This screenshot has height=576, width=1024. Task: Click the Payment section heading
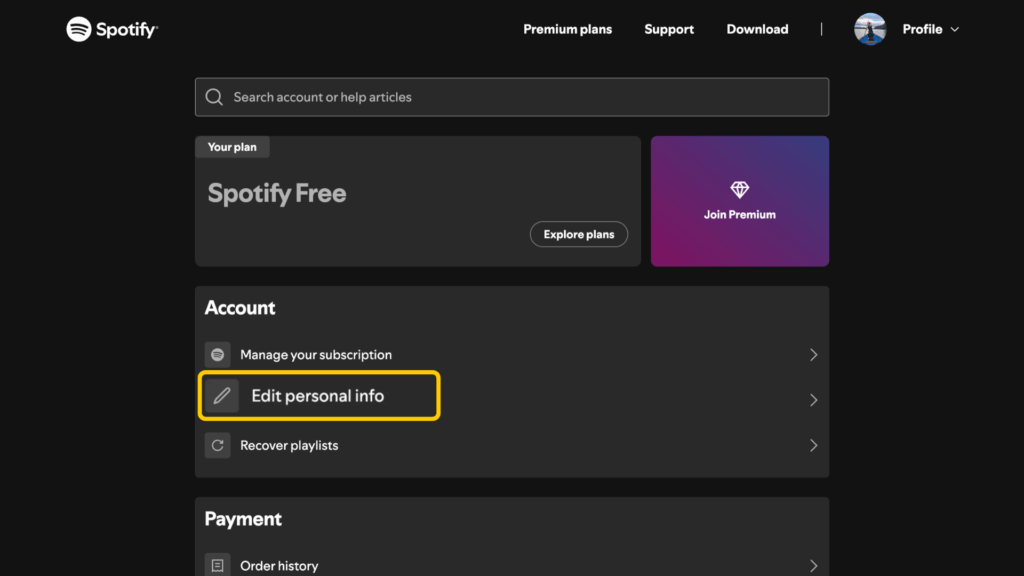click(243, 519)
